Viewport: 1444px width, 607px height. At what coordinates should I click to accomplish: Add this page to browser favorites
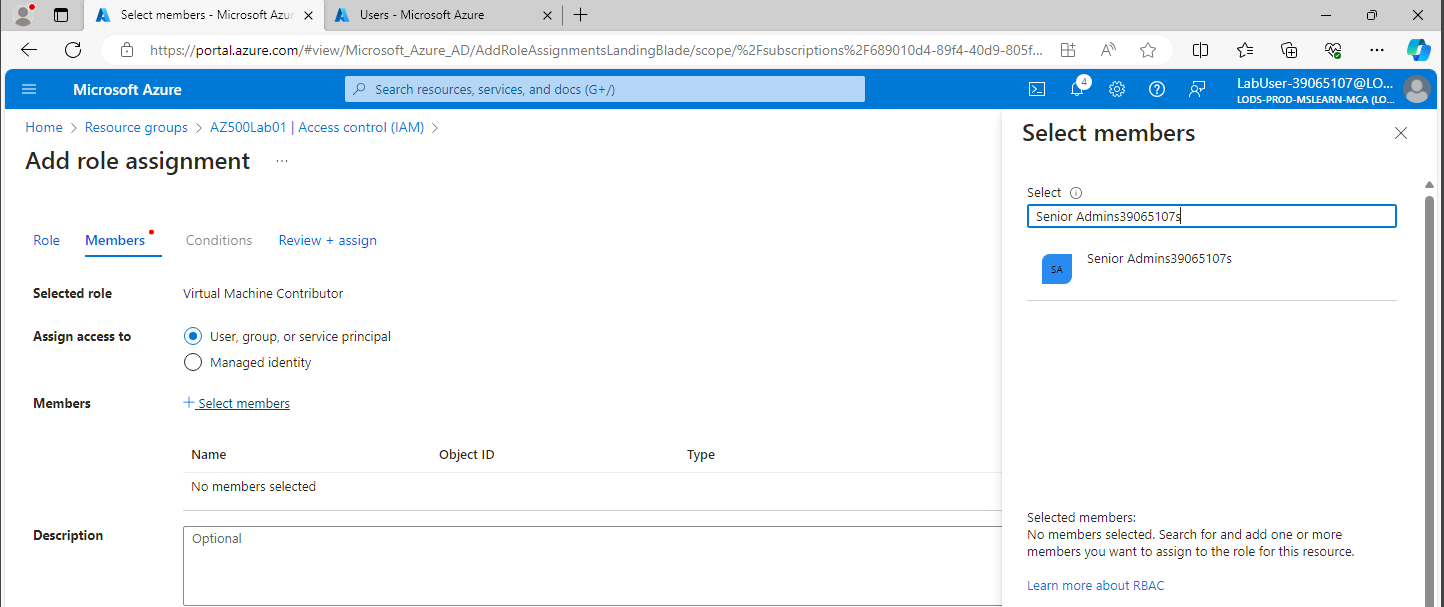(x=1148, y=50)
